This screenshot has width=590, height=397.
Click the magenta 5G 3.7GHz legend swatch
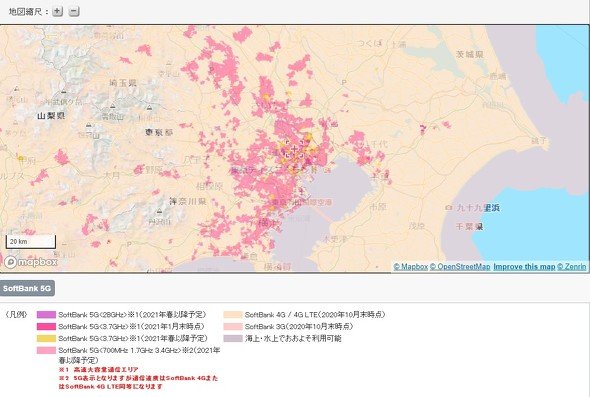[46, 327]
